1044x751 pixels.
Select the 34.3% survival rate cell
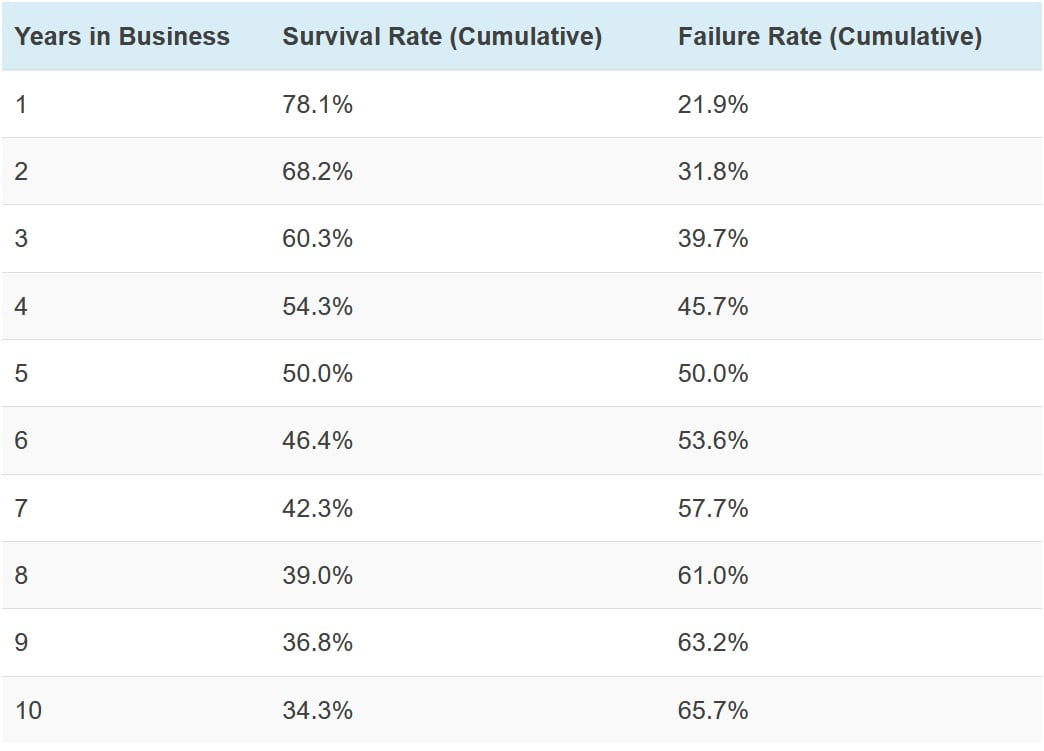pos(317,710)
